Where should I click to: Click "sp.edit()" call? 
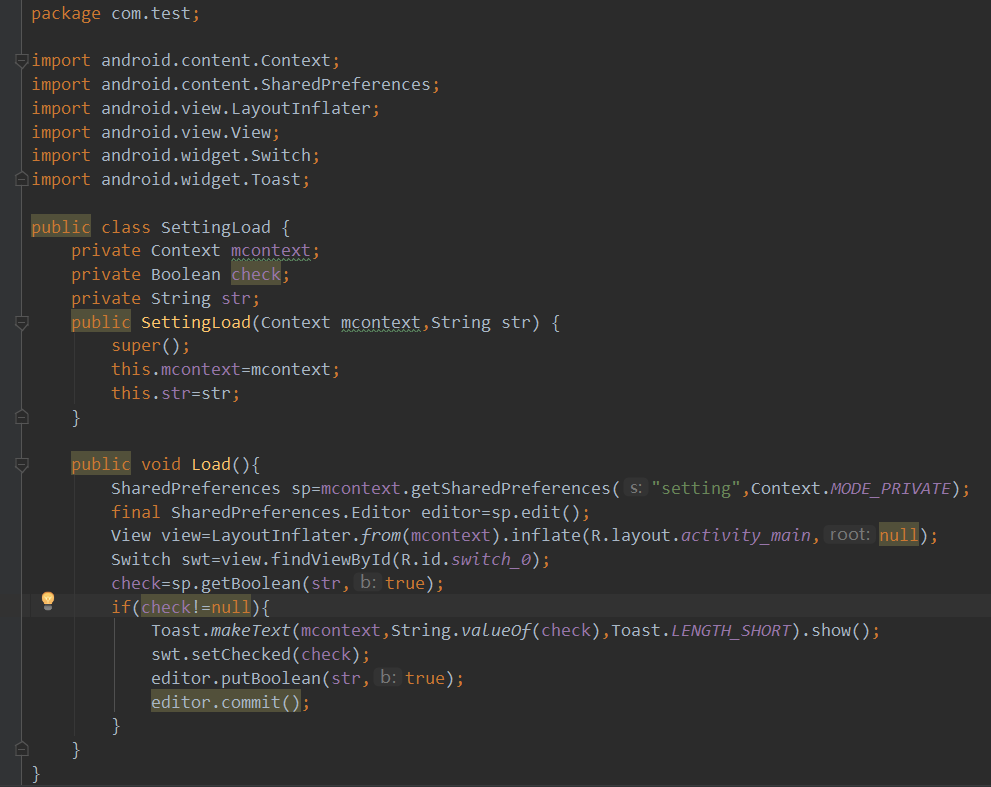click(x=536, y=512)
